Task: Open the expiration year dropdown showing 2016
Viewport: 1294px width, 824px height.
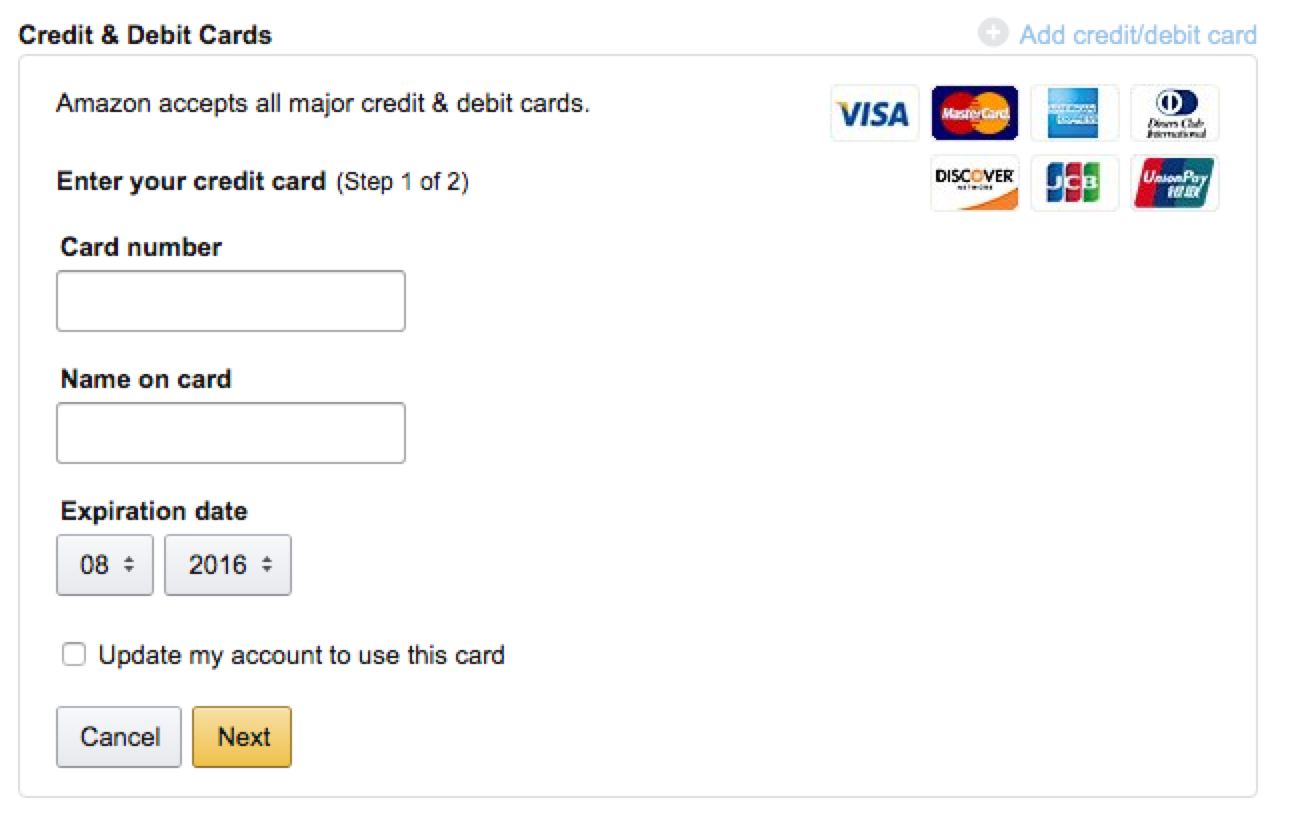Action: (x=228, y=565)
